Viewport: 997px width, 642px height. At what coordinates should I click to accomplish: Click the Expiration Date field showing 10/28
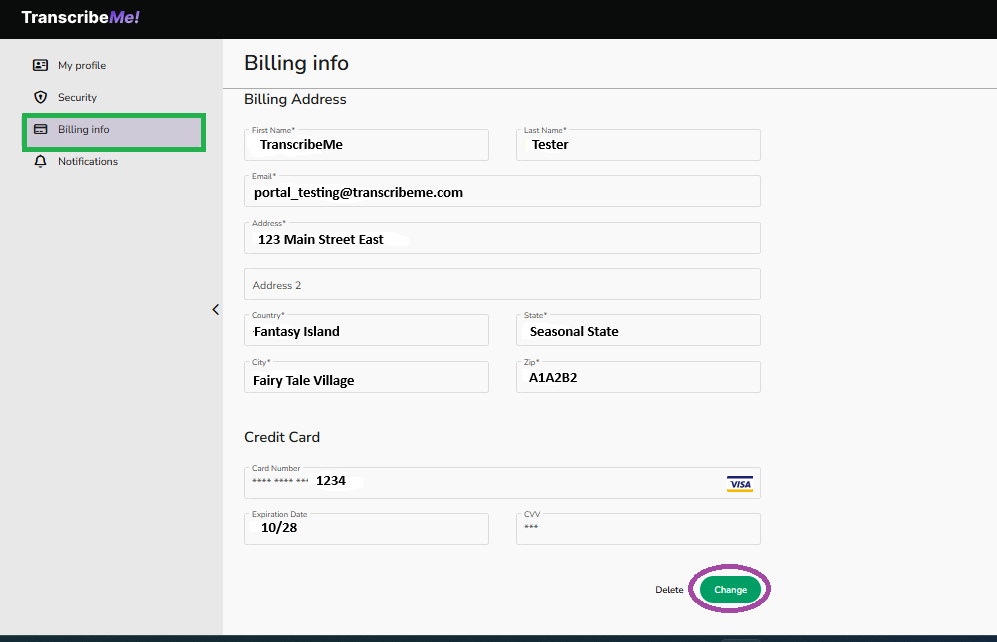(366, 529)
